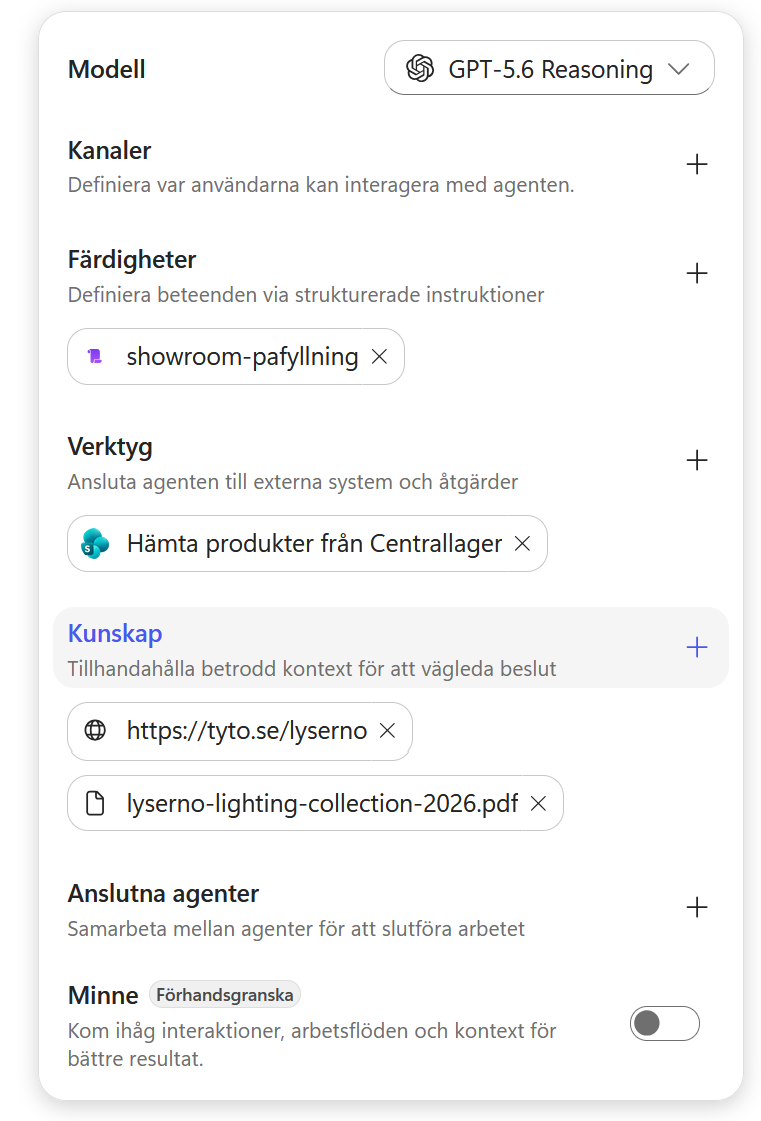This screenshot has height=1121, width=761.
Task: Click the document icon beside the PDF
Action: click(x=95, y=804)
